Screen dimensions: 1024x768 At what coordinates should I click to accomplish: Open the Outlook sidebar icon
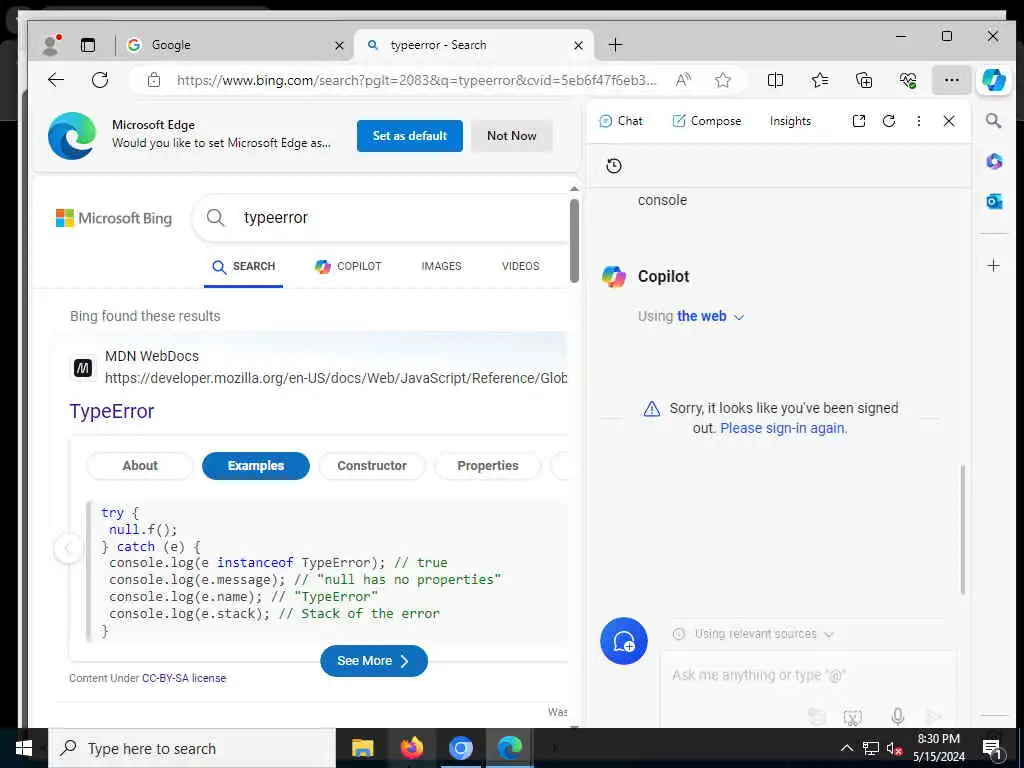pyautogui.click(x=993, y=201)
